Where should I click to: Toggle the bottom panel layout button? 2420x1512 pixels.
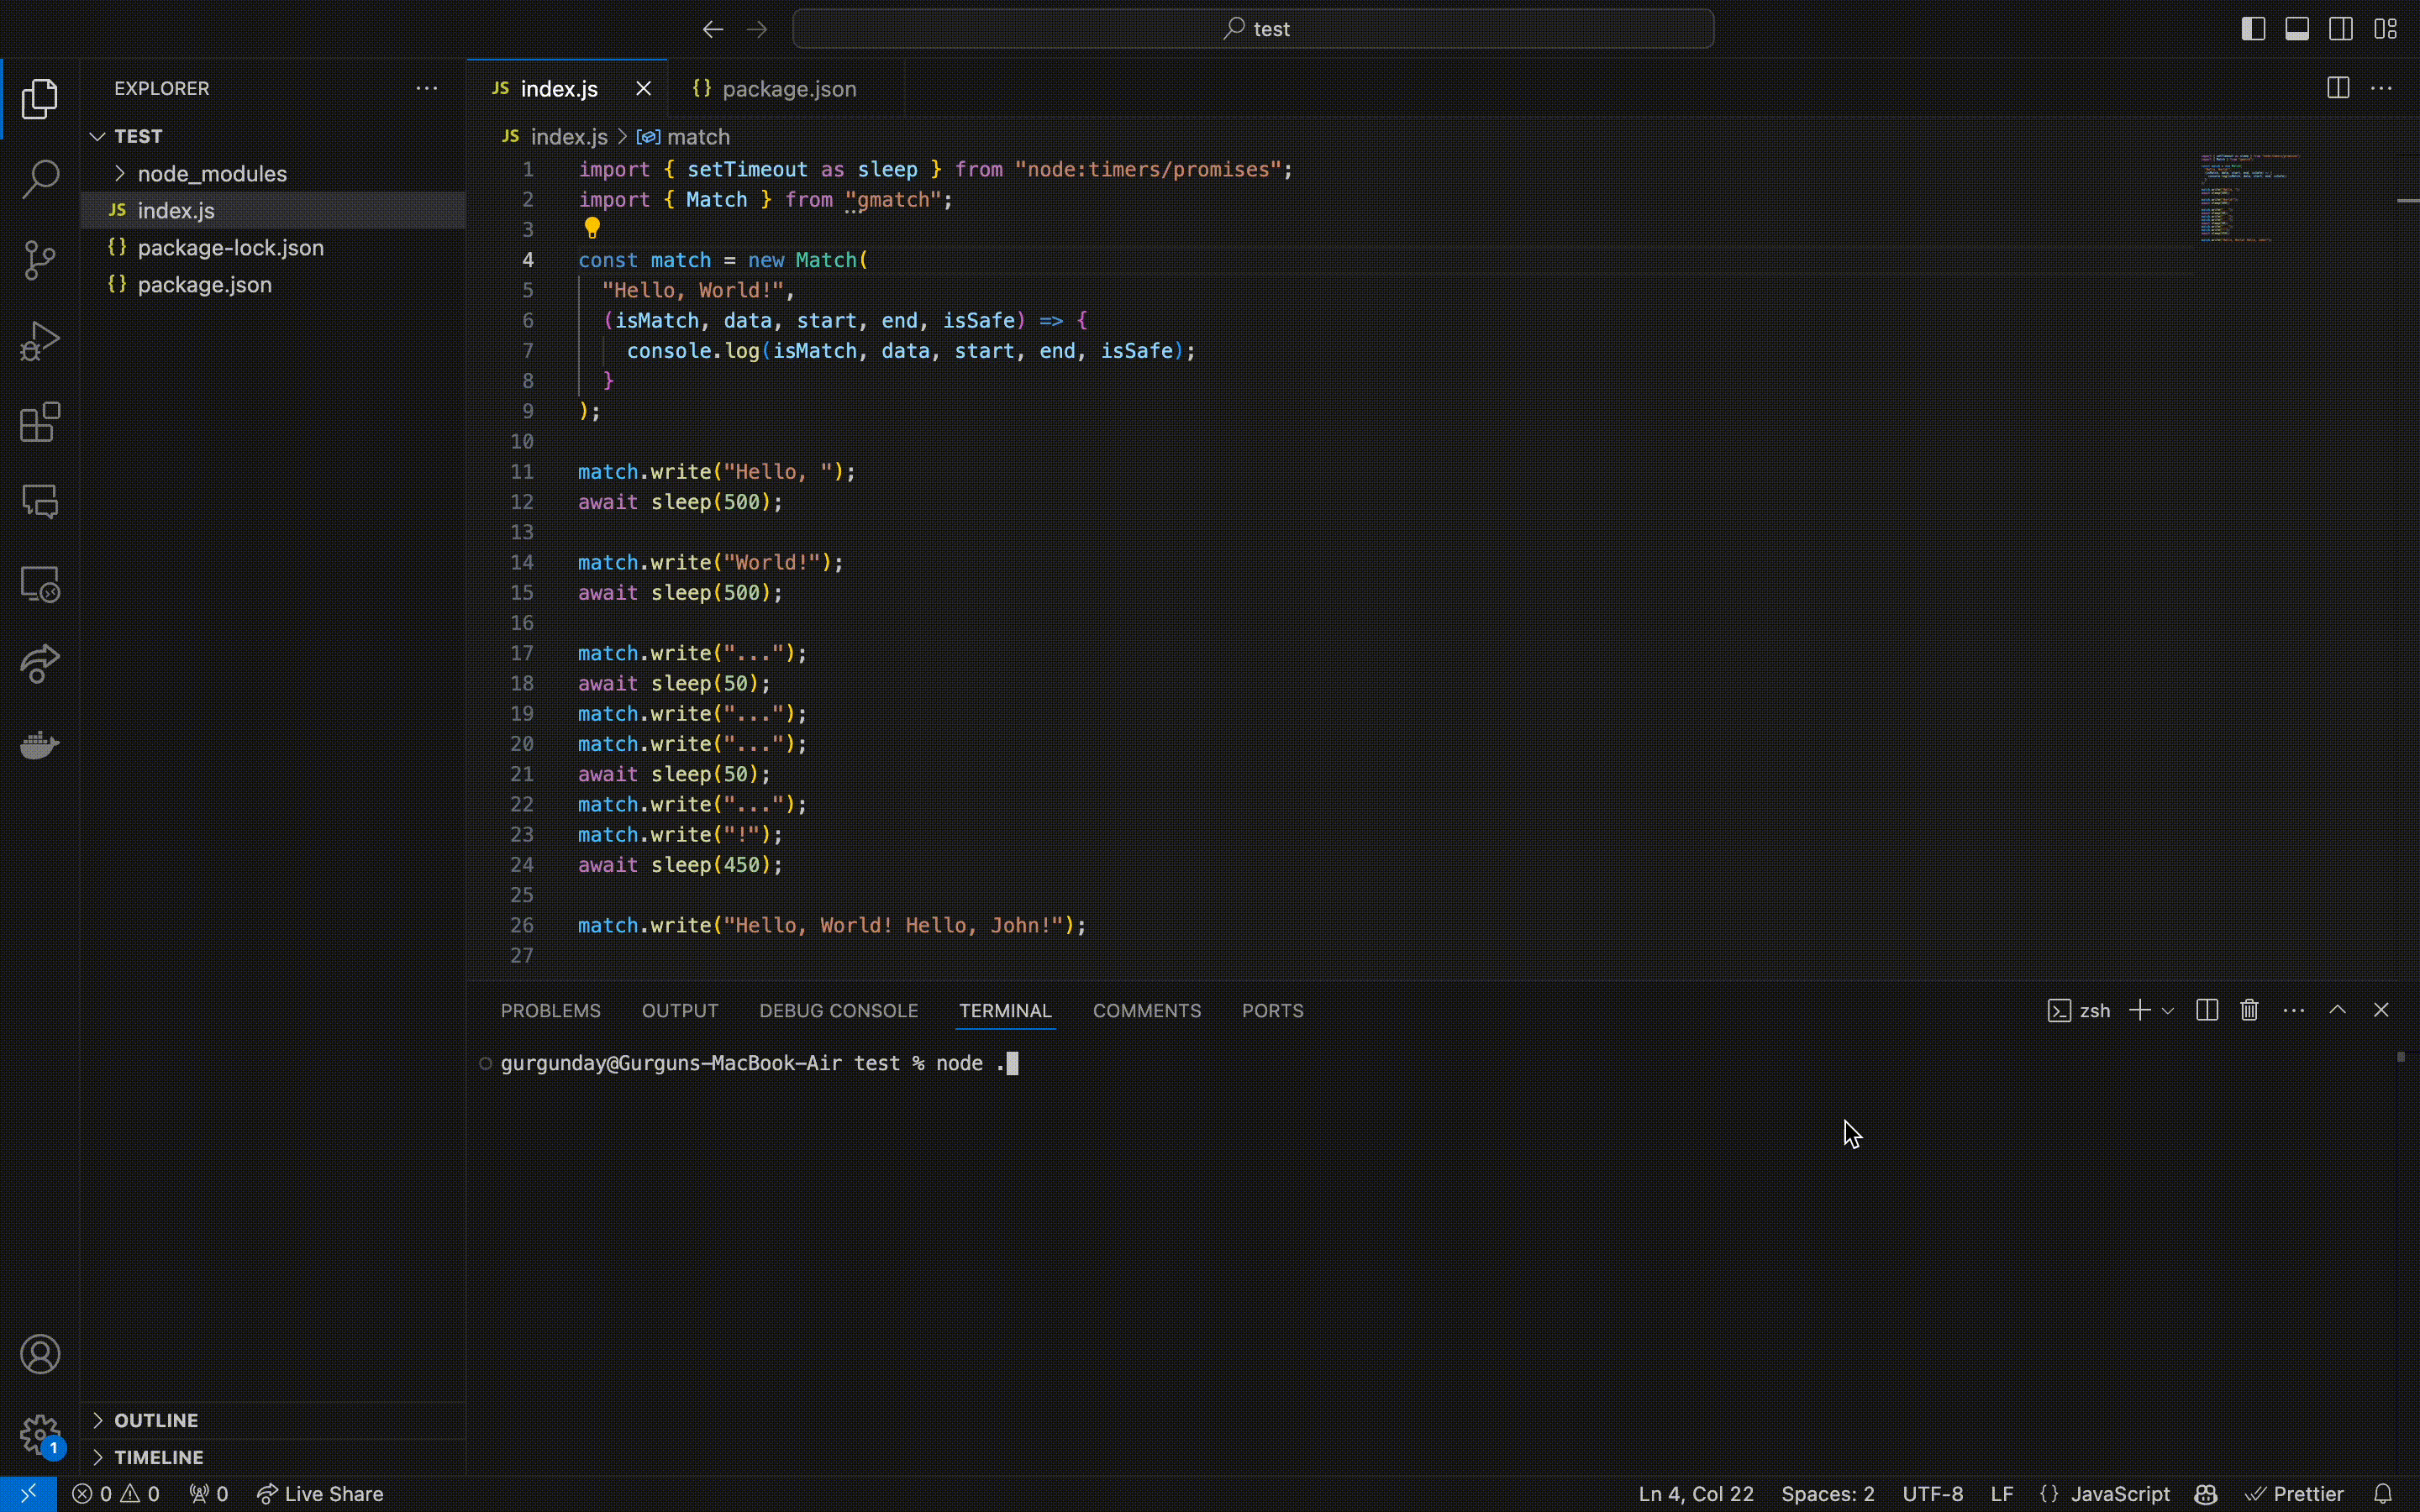pos(2297,29)
